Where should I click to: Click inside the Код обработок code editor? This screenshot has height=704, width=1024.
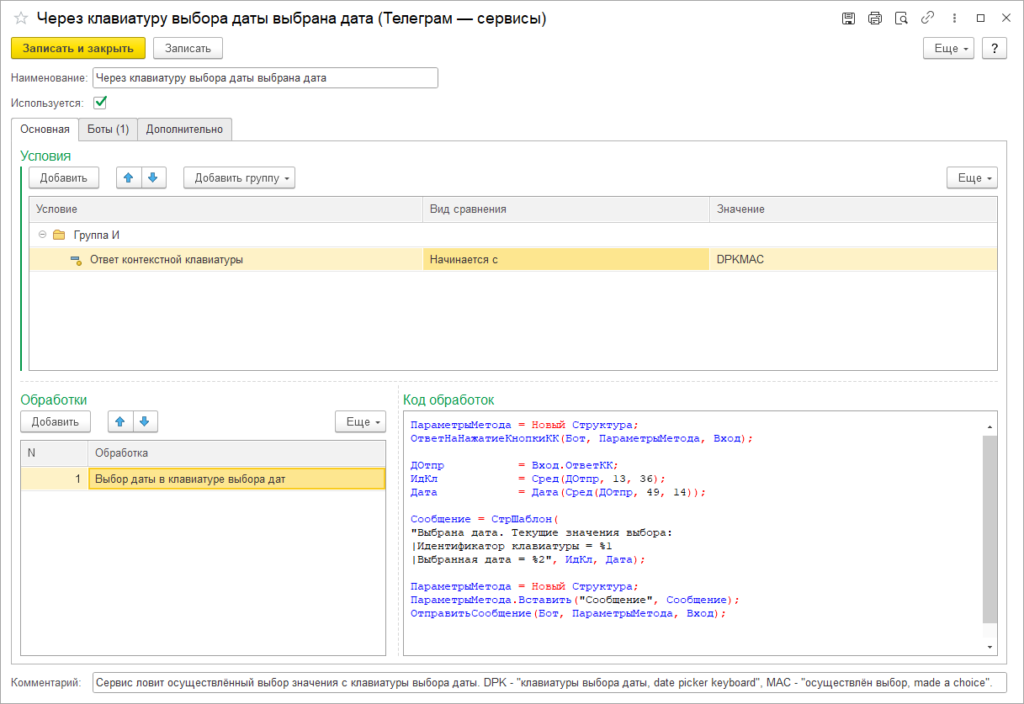[692, 533]
